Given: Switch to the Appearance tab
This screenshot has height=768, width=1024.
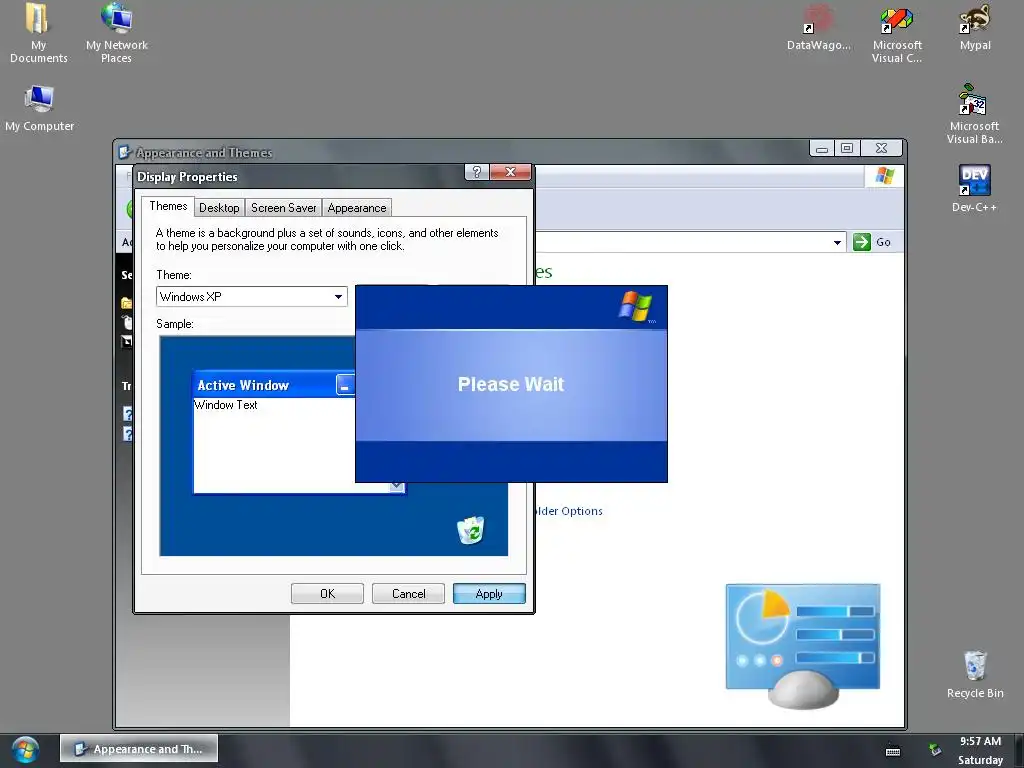Looking at the screenshot, I should [357, 208].
